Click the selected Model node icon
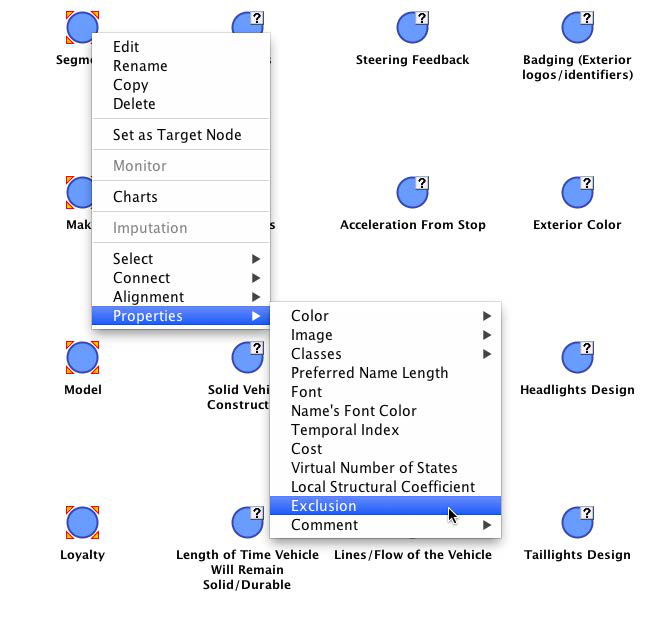This screenshot has width=653, height=623. pyautogui.click(x=82, y=358)
